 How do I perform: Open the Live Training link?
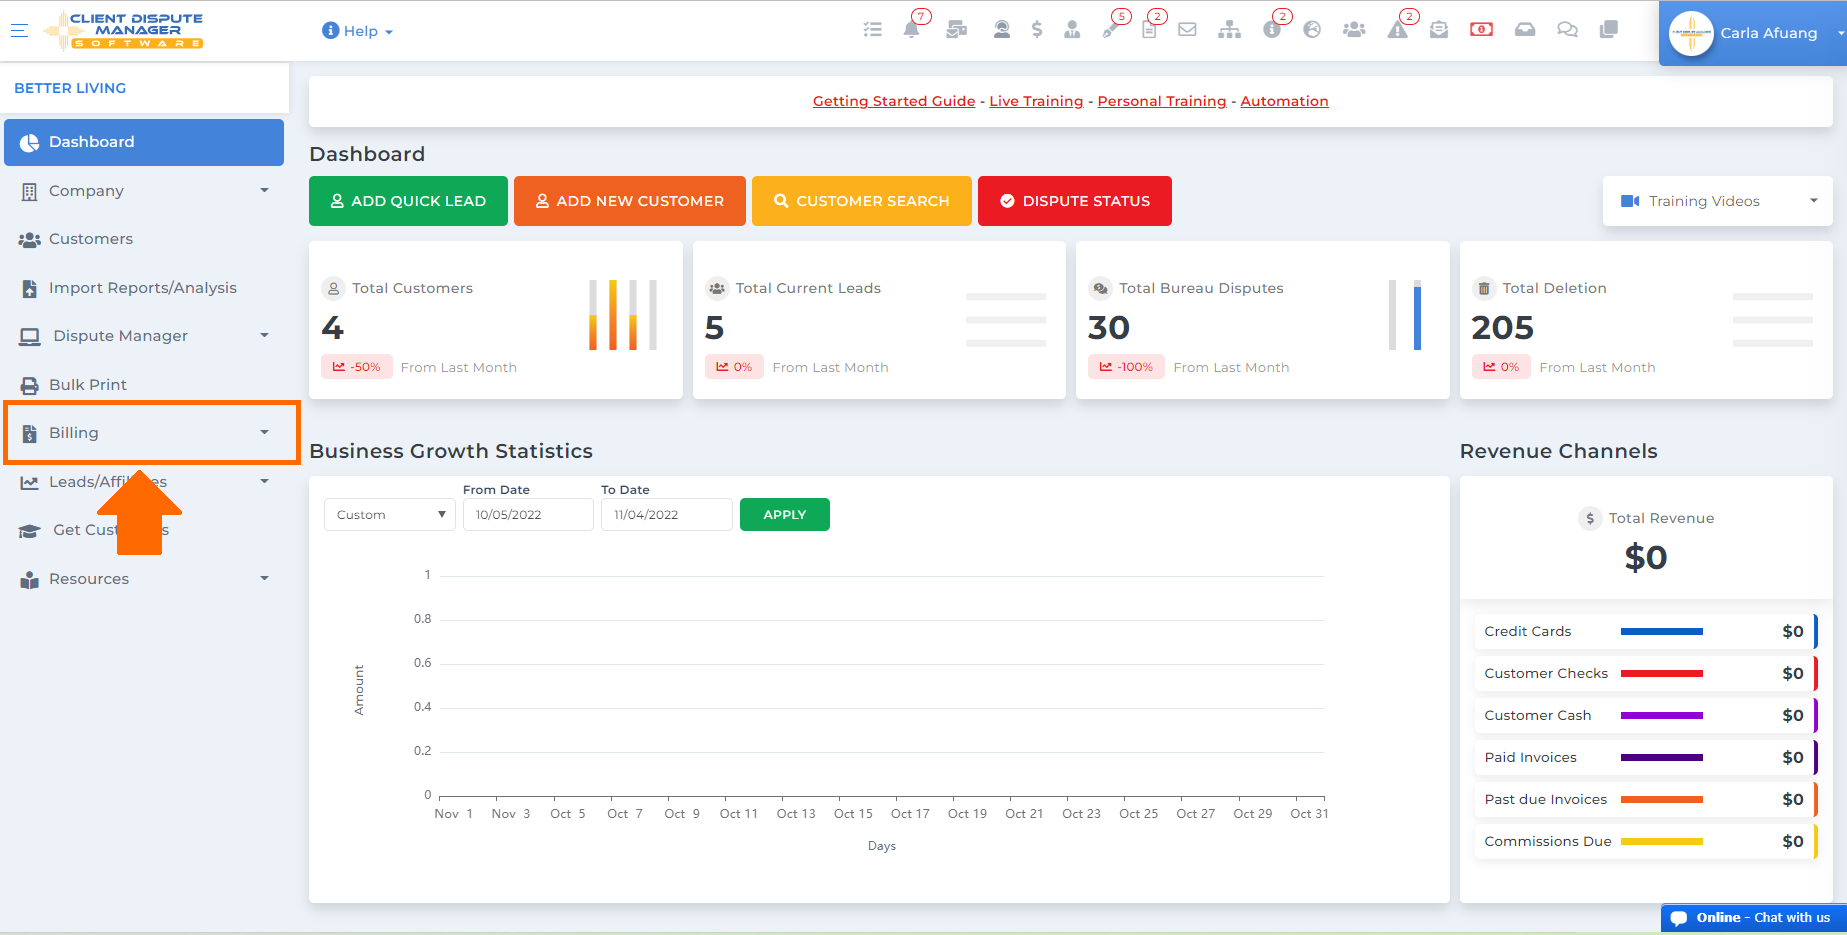coord(1036,101)
